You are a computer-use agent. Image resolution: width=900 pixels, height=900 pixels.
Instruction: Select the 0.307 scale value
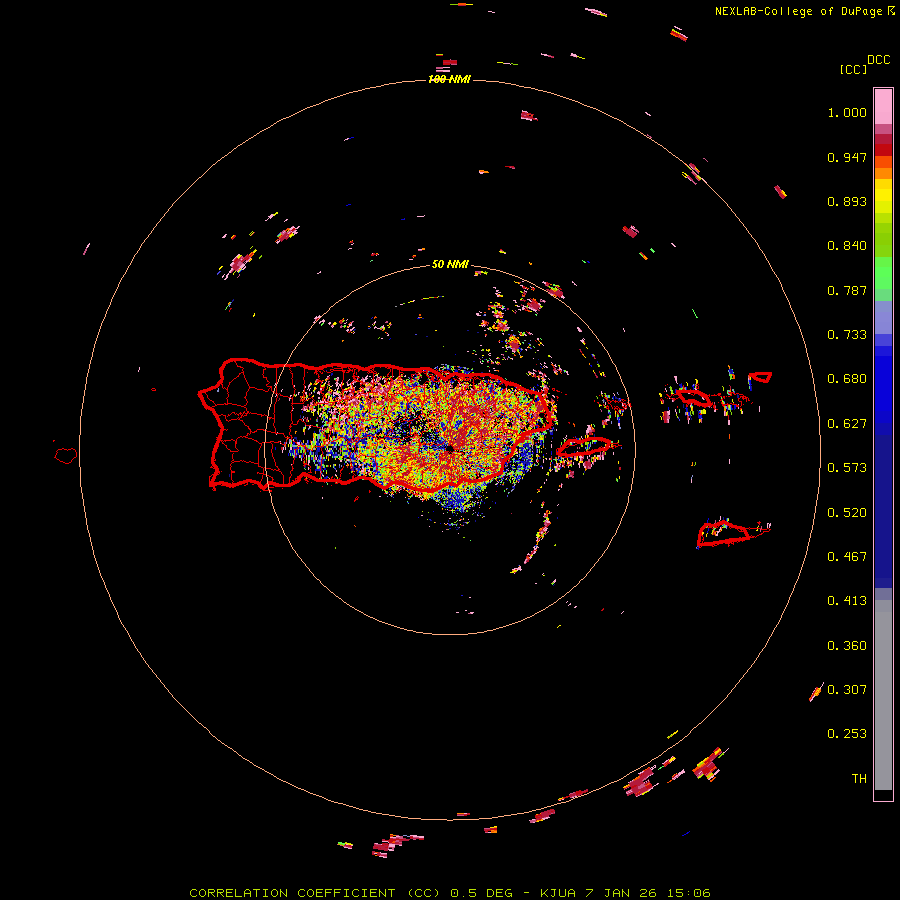pos(847,690)
